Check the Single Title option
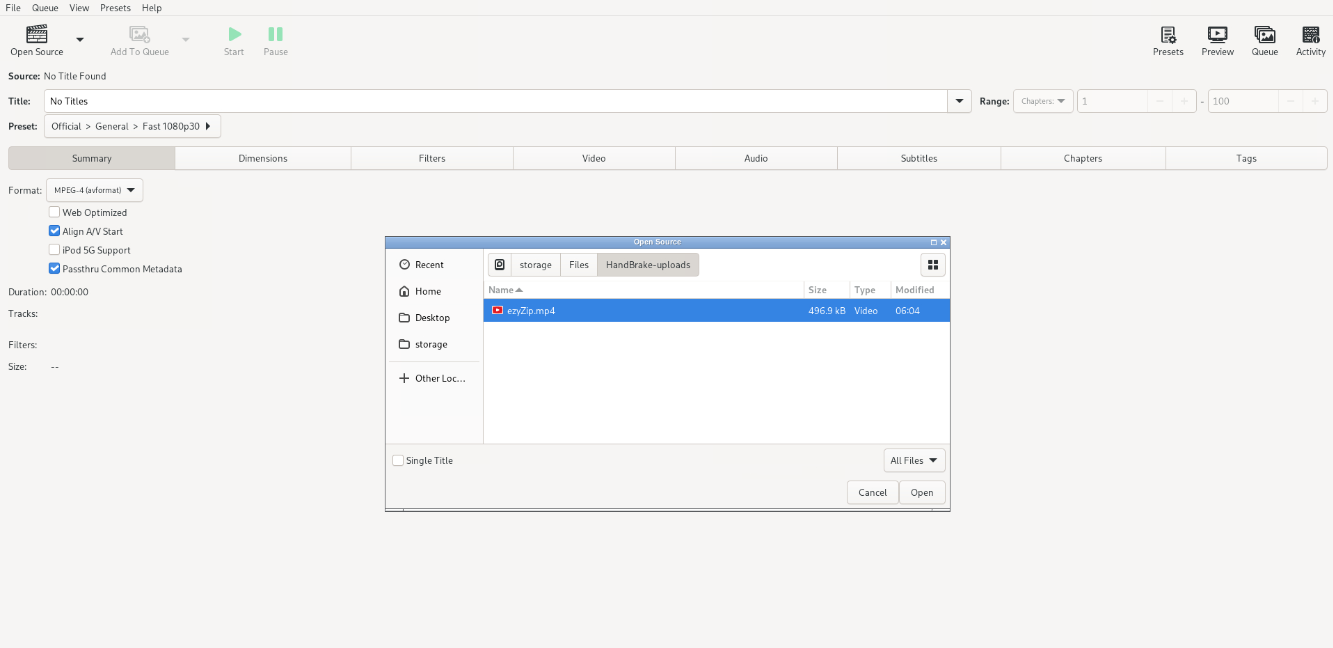This screenshot has height=648, width=1333. pyautogui.click(x=398, y=461)
